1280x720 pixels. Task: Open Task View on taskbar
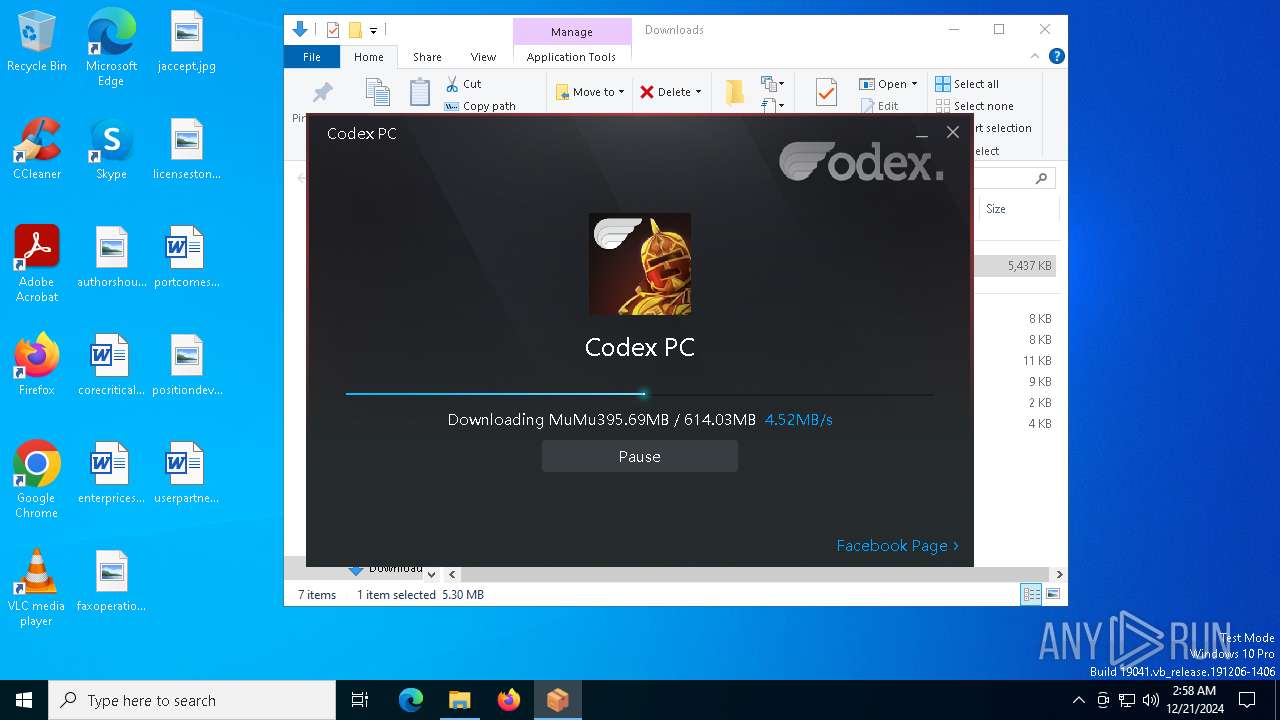tap(360, 700)
